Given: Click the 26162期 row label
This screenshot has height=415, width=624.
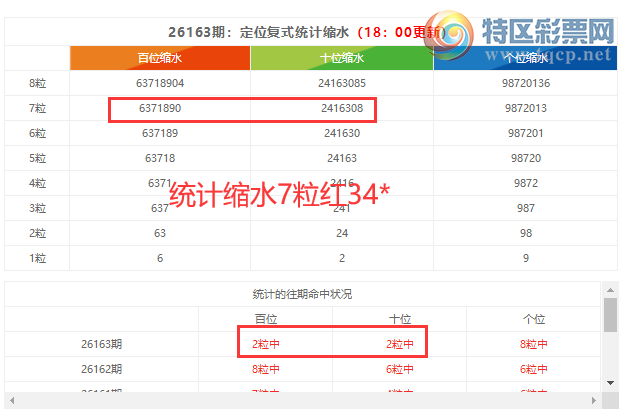Looking at the screenshot, I should (x=101, y=369).
